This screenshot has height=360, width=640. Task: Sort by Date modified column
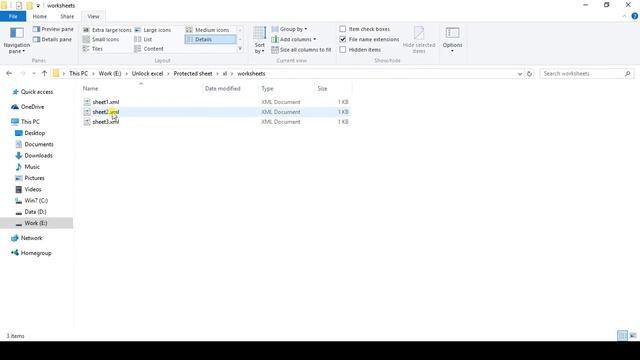pyautogui.click(x=230, y=89)
